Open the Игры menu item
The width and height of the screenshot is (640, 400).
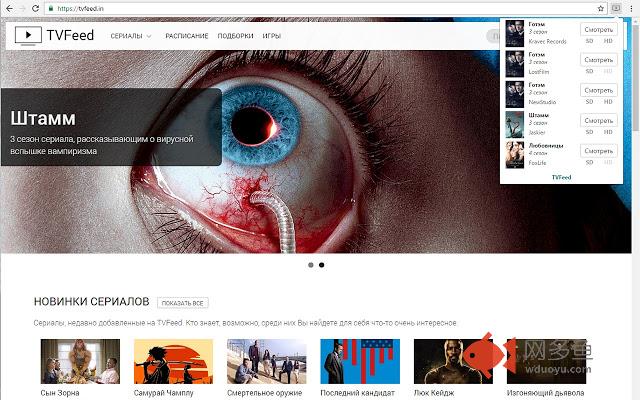click(x=271, y=36)
